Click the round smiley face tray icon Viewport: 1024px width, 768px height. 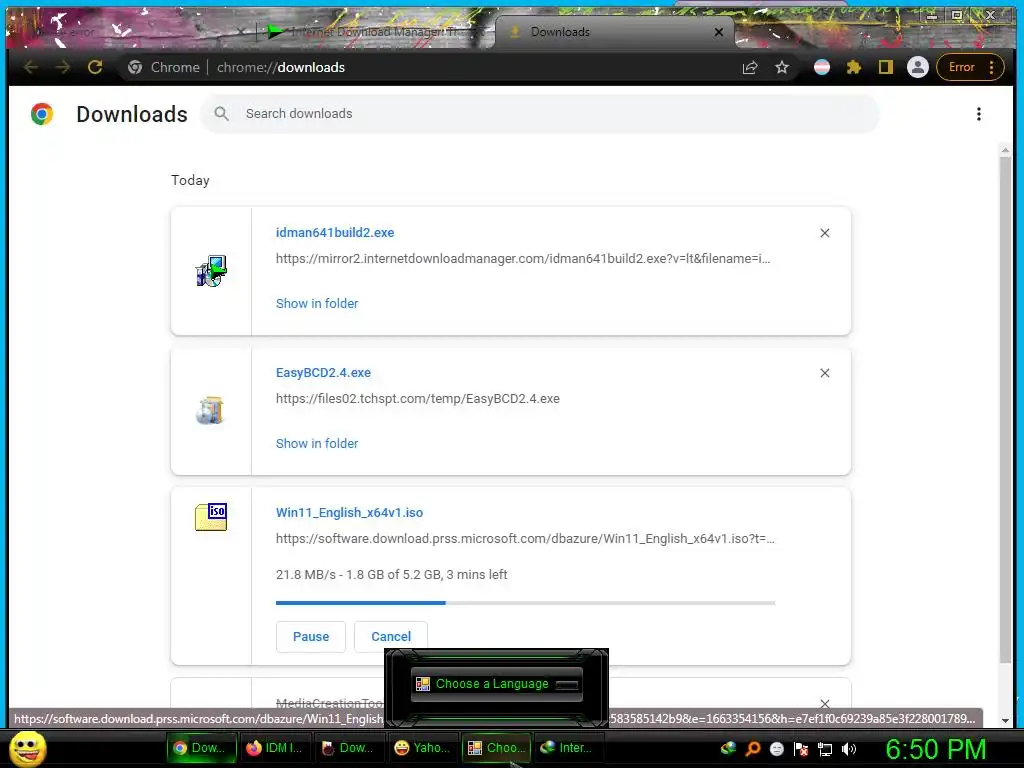(x=776, y=749)
